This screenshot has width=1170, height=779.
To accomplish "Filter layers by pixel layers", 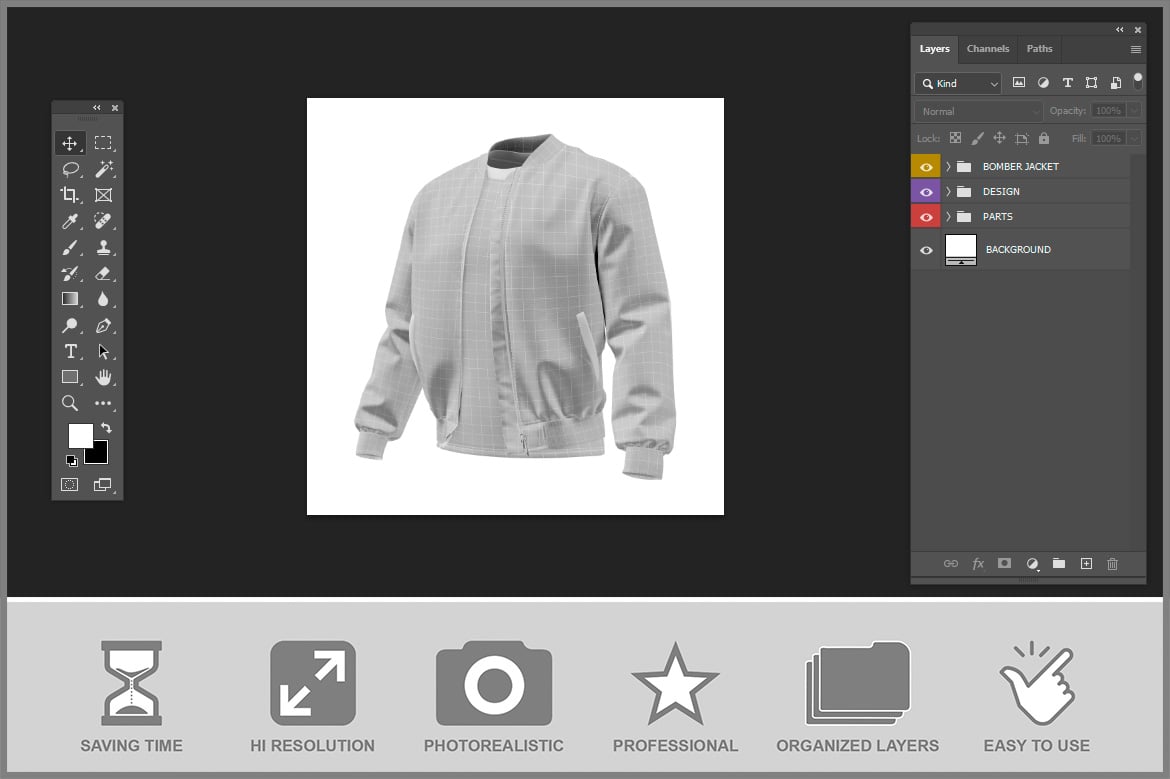I will [x=1019, y=83].
